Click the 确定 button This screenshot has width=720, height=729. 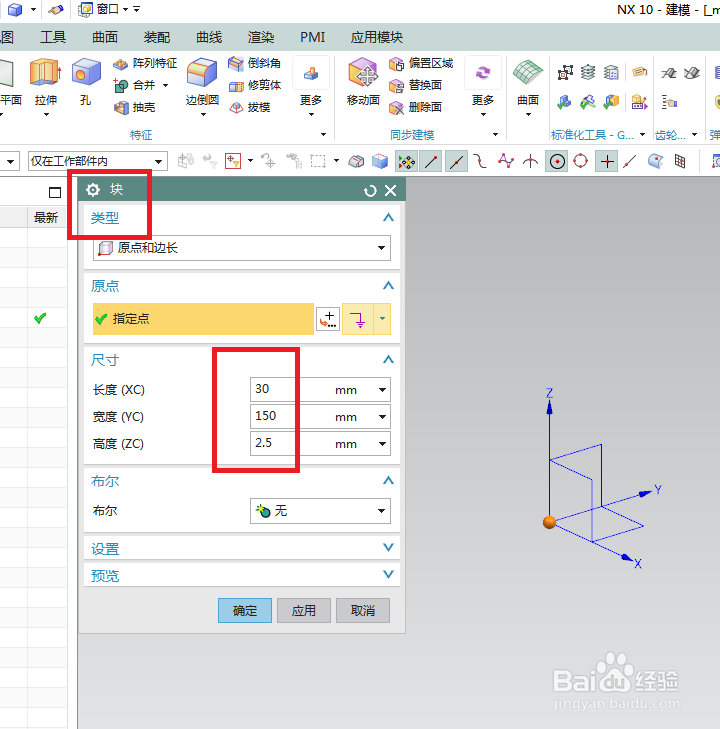pos(245,610)
